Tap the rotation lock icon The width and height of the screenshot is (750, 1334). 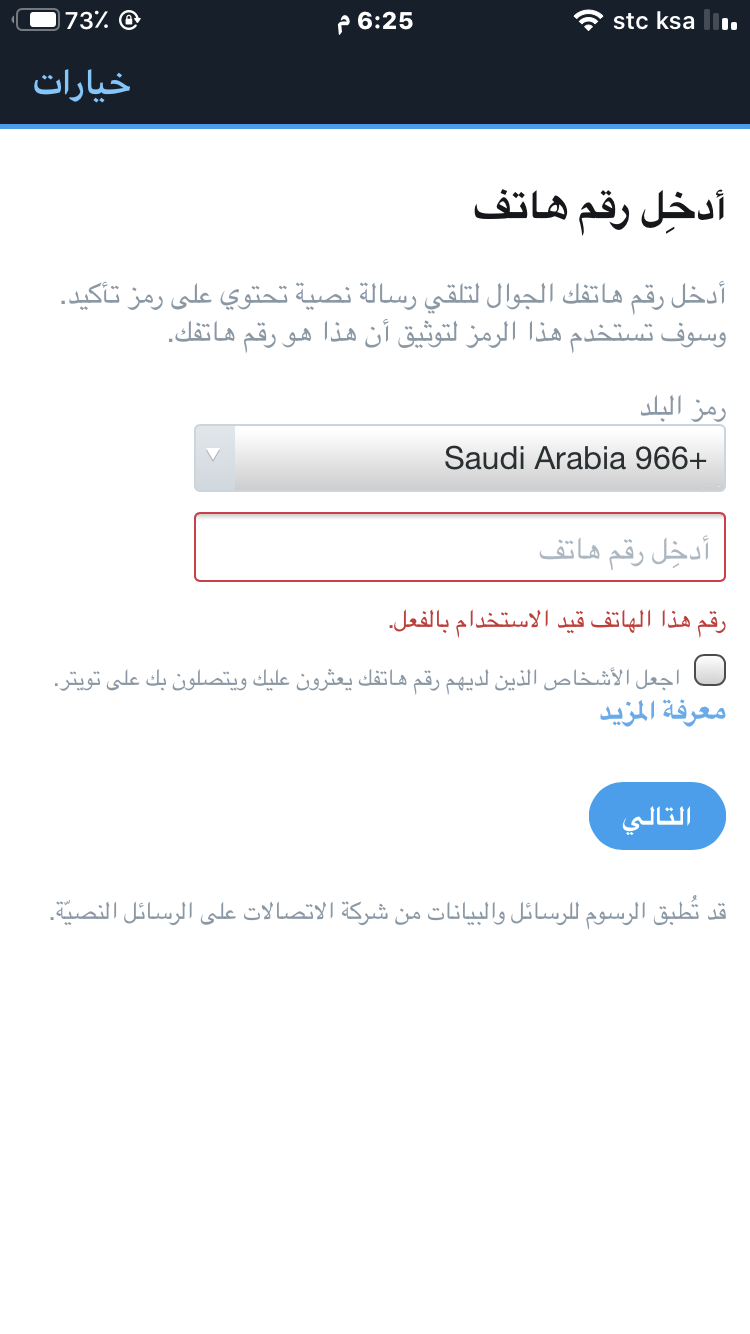[x=129, y=20]
